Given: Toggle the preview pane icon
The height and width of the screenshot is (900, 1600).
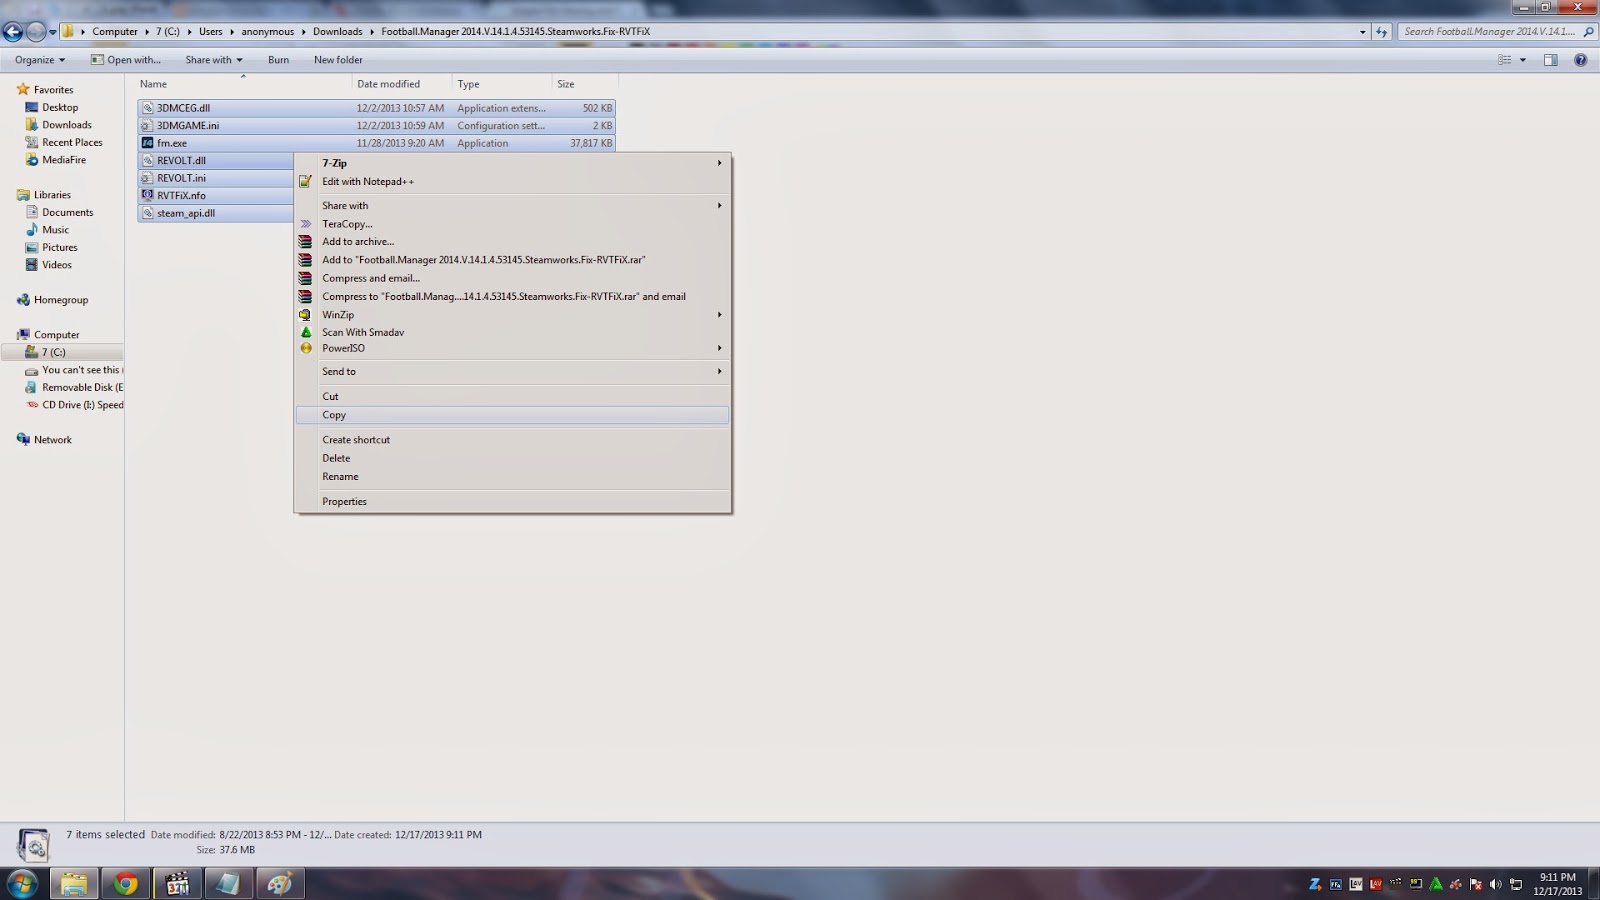Looking at the screenshot, I should click(1551, 60).
